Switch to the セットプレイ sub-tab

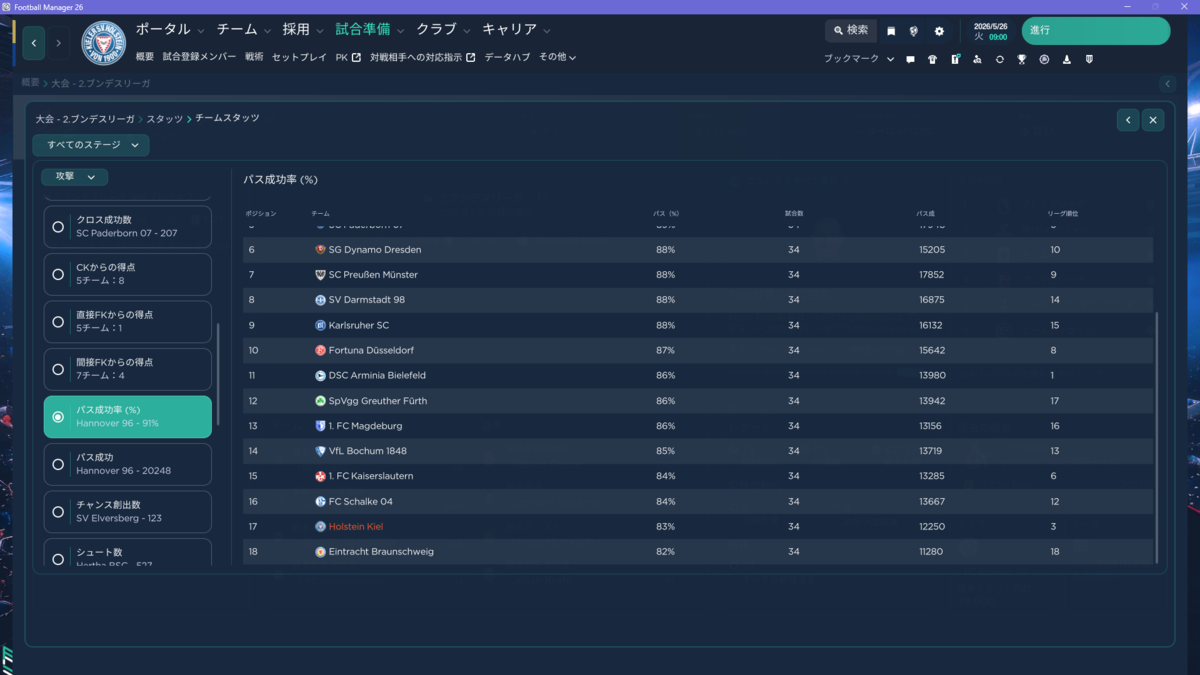tap(299, 58)
